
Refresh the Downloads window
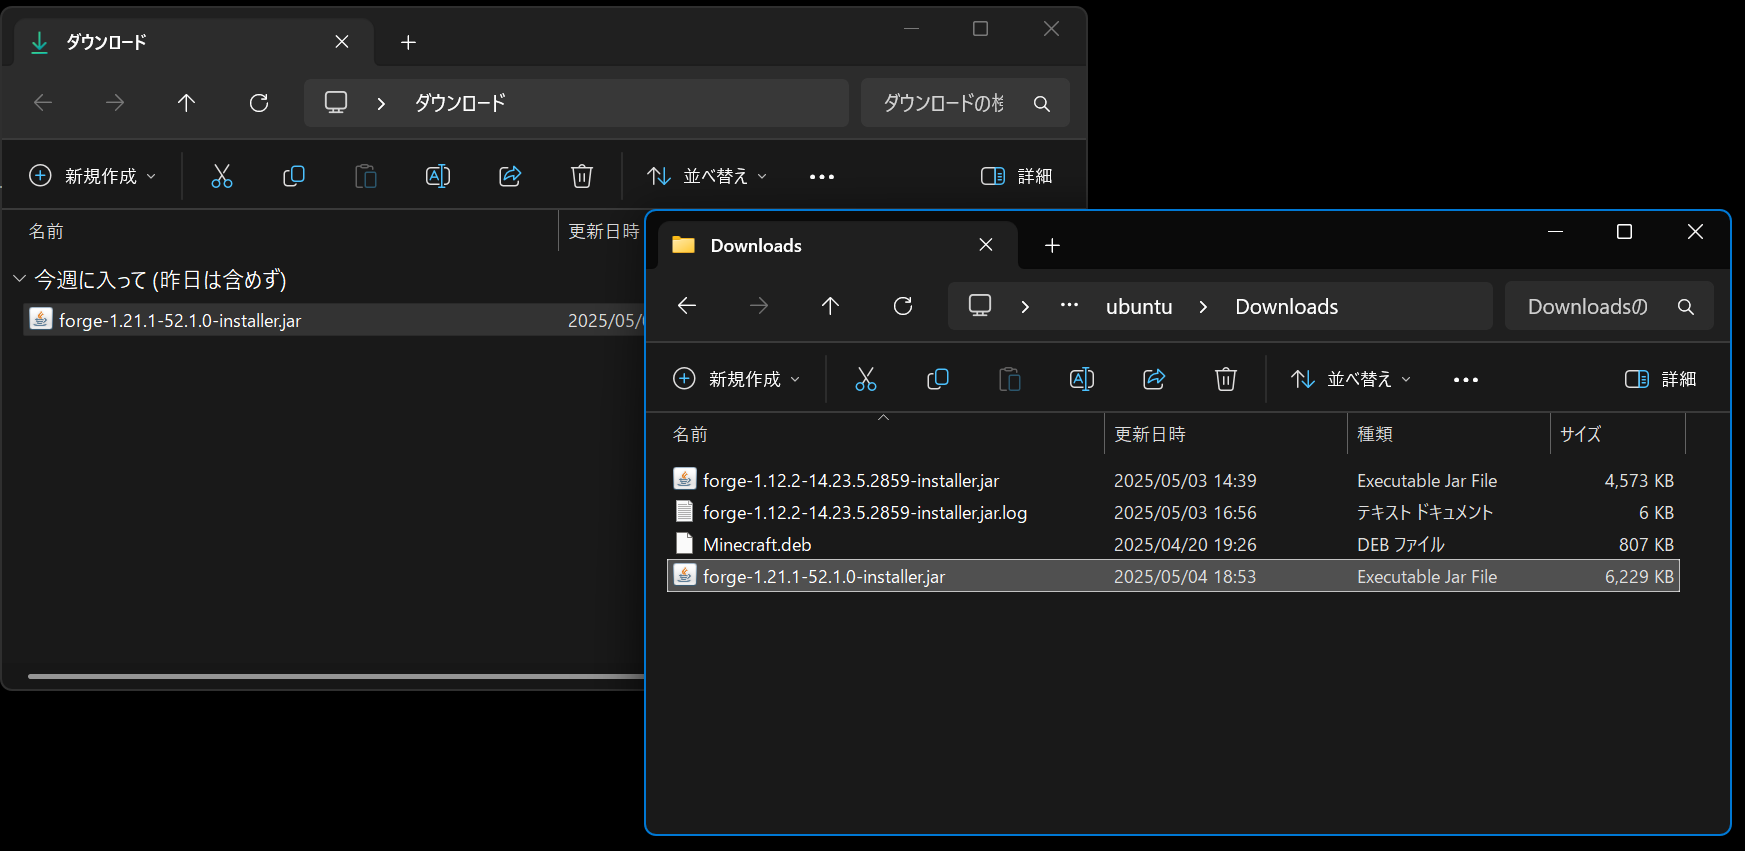(903, 306)
